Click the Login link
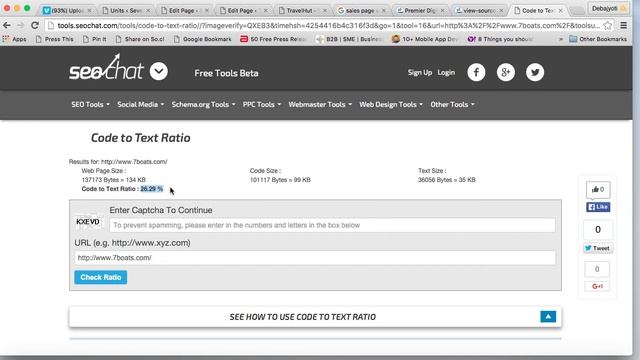 click(x=446, y=72)
